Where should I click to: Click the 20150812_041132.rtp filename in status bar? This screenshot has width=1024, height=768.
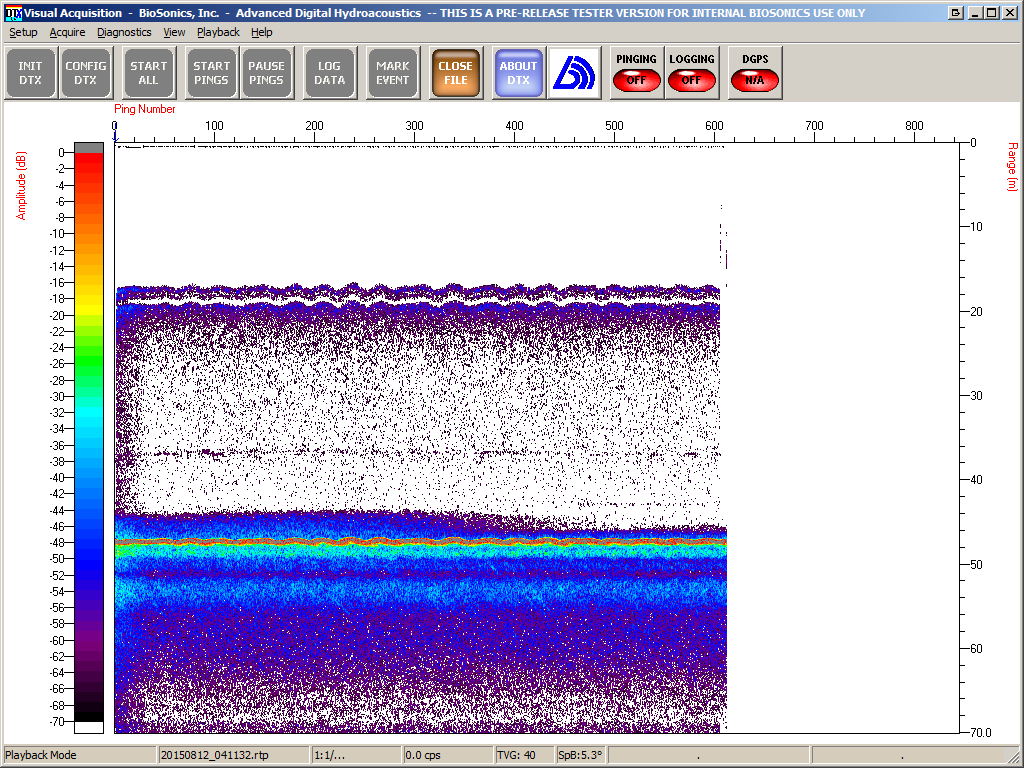(x=214, y=755)
